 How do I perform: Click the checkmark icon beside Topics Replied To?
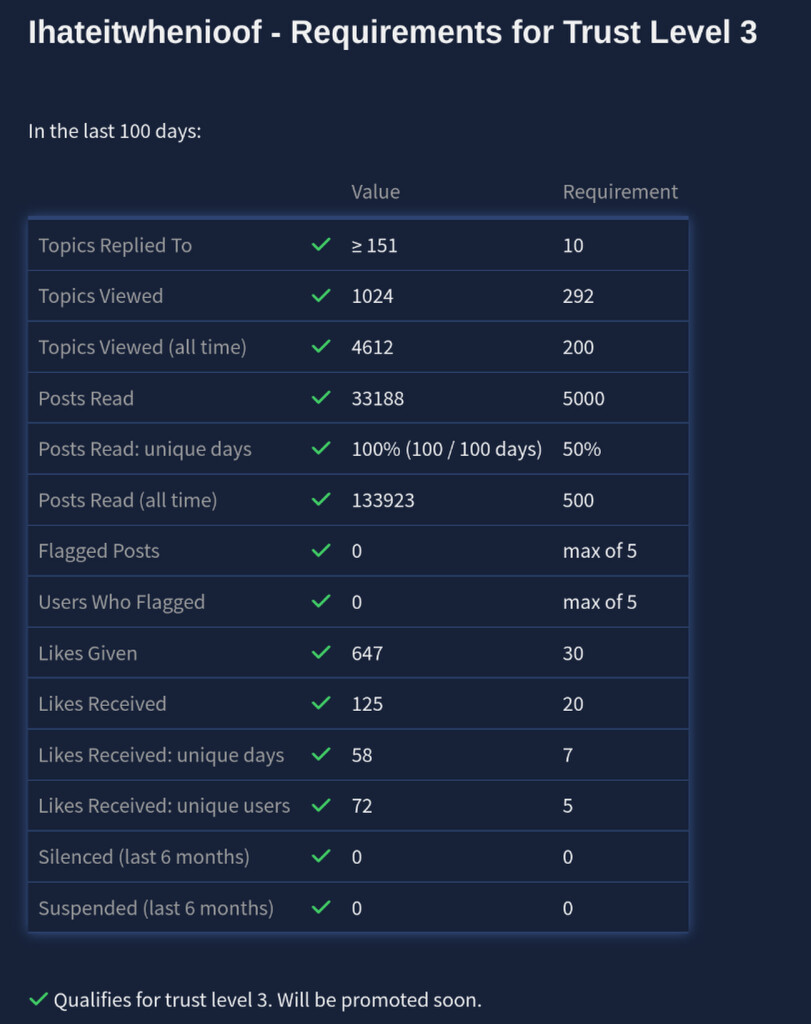pos(321,245)
